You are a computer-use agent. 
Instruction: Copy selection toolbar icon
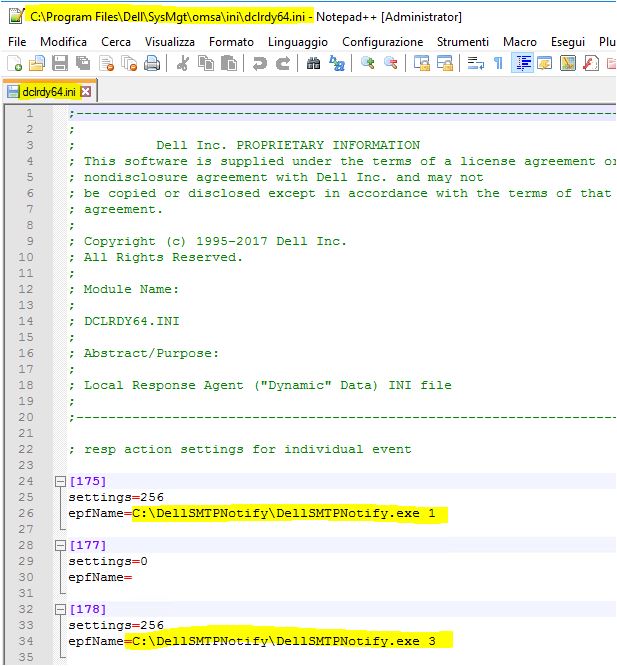[206, 64]
